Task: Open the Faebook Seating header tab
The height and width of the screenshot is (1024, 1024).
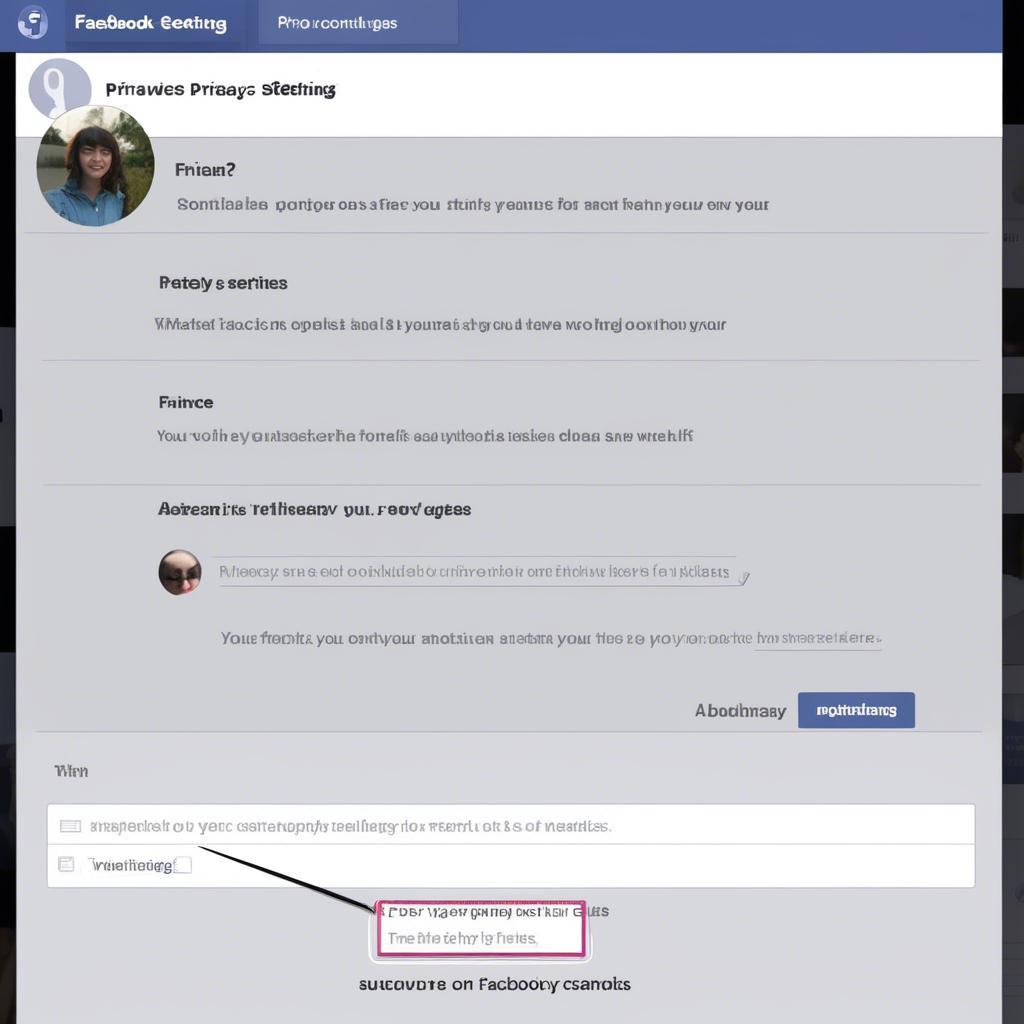Action: (x=150, y=23)
